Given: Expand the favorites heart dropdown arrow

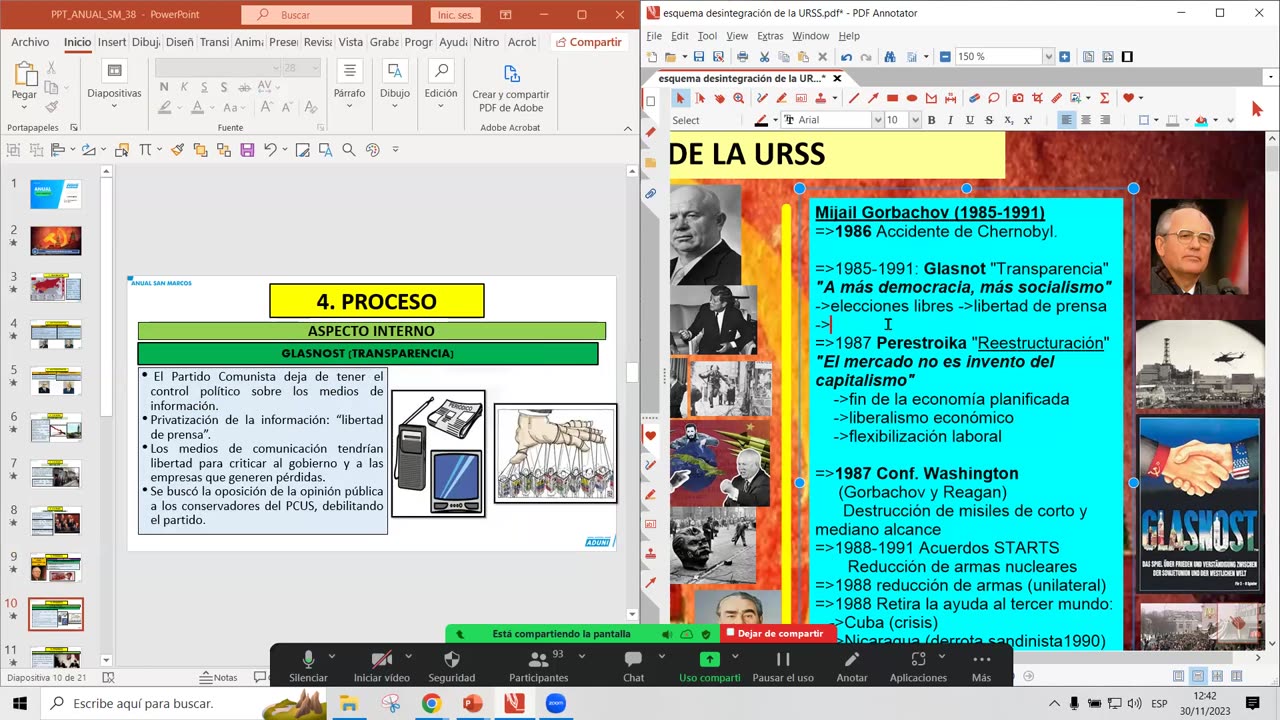Looking at the screenshot, I should tap(1141, 98).
